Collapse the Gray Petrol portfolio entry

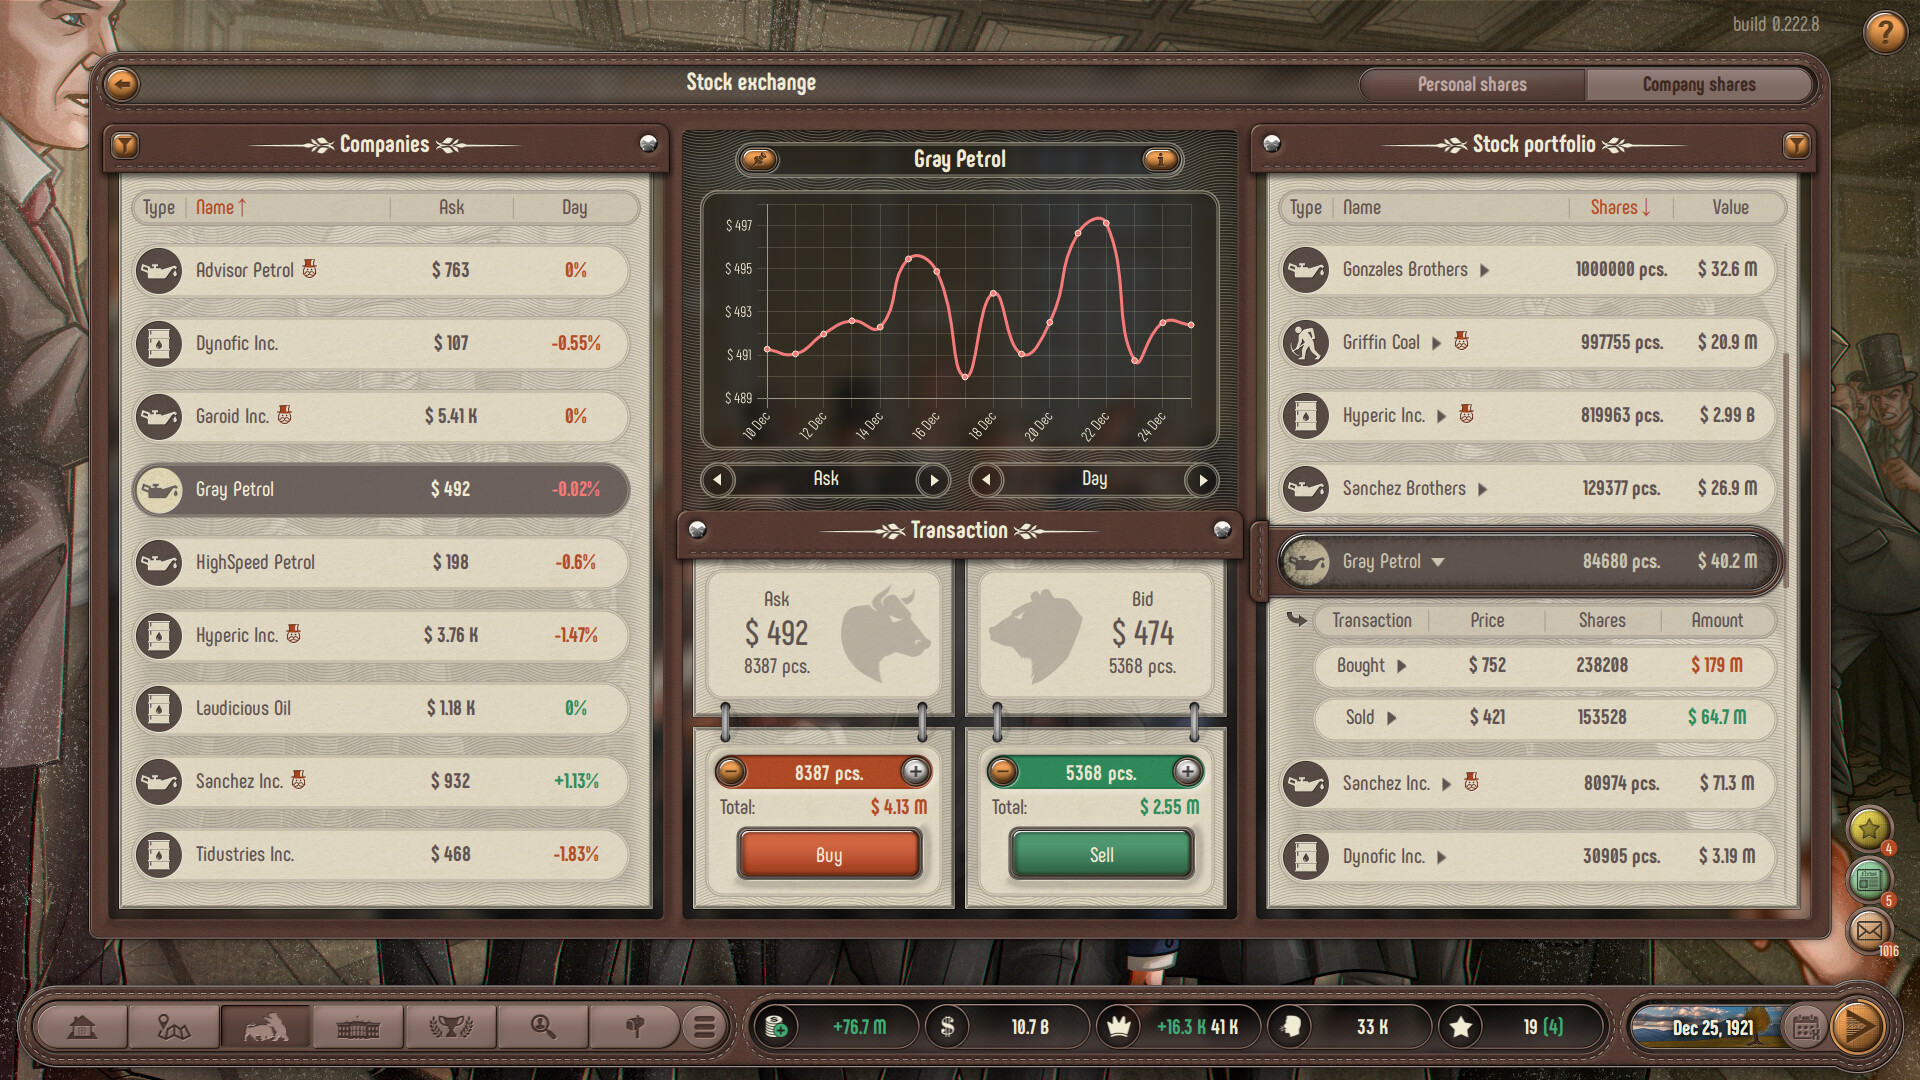click(x=1438, y=562)
